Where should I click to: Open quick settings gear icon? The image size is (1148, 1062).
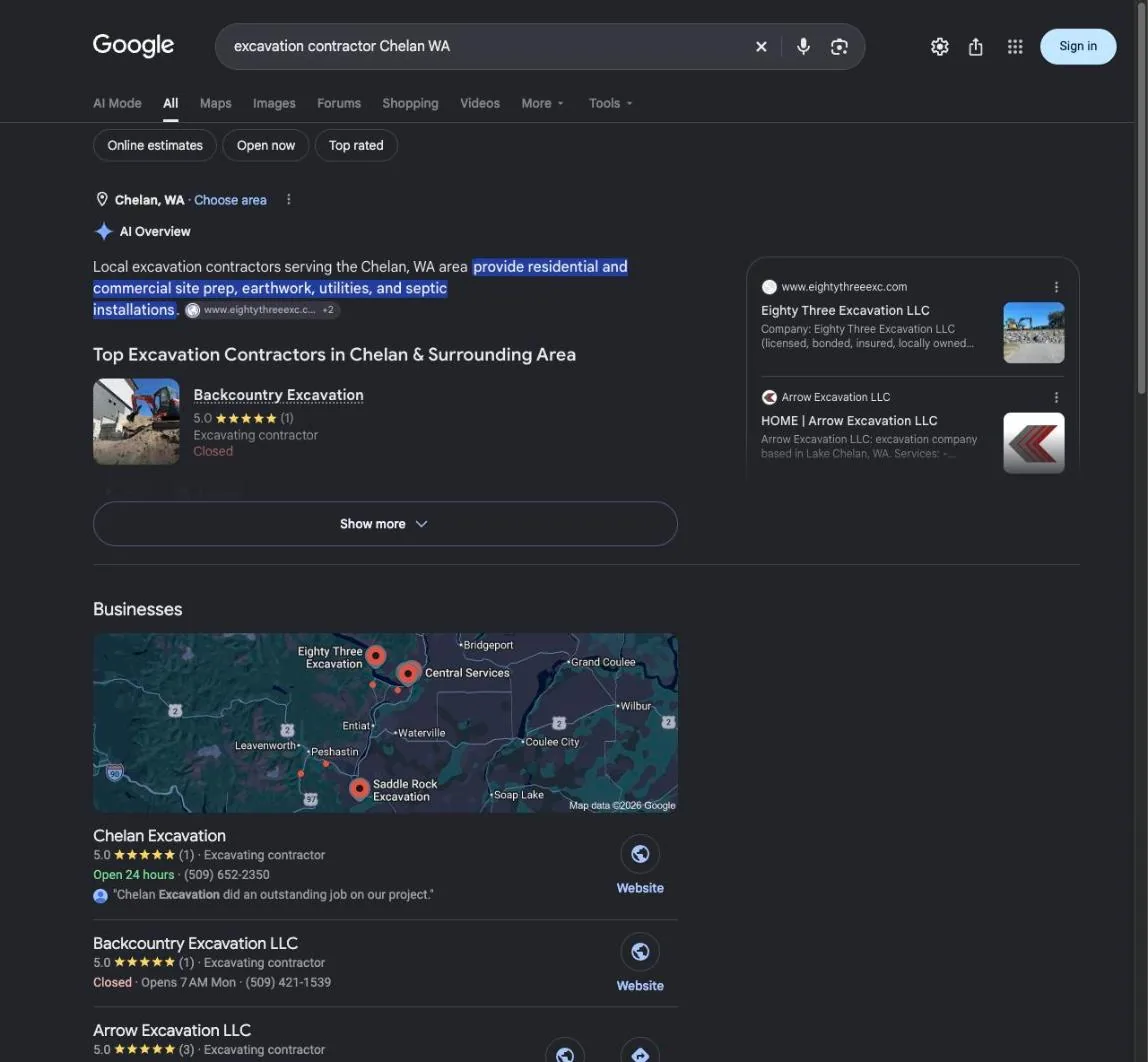(x=939, y=46)
